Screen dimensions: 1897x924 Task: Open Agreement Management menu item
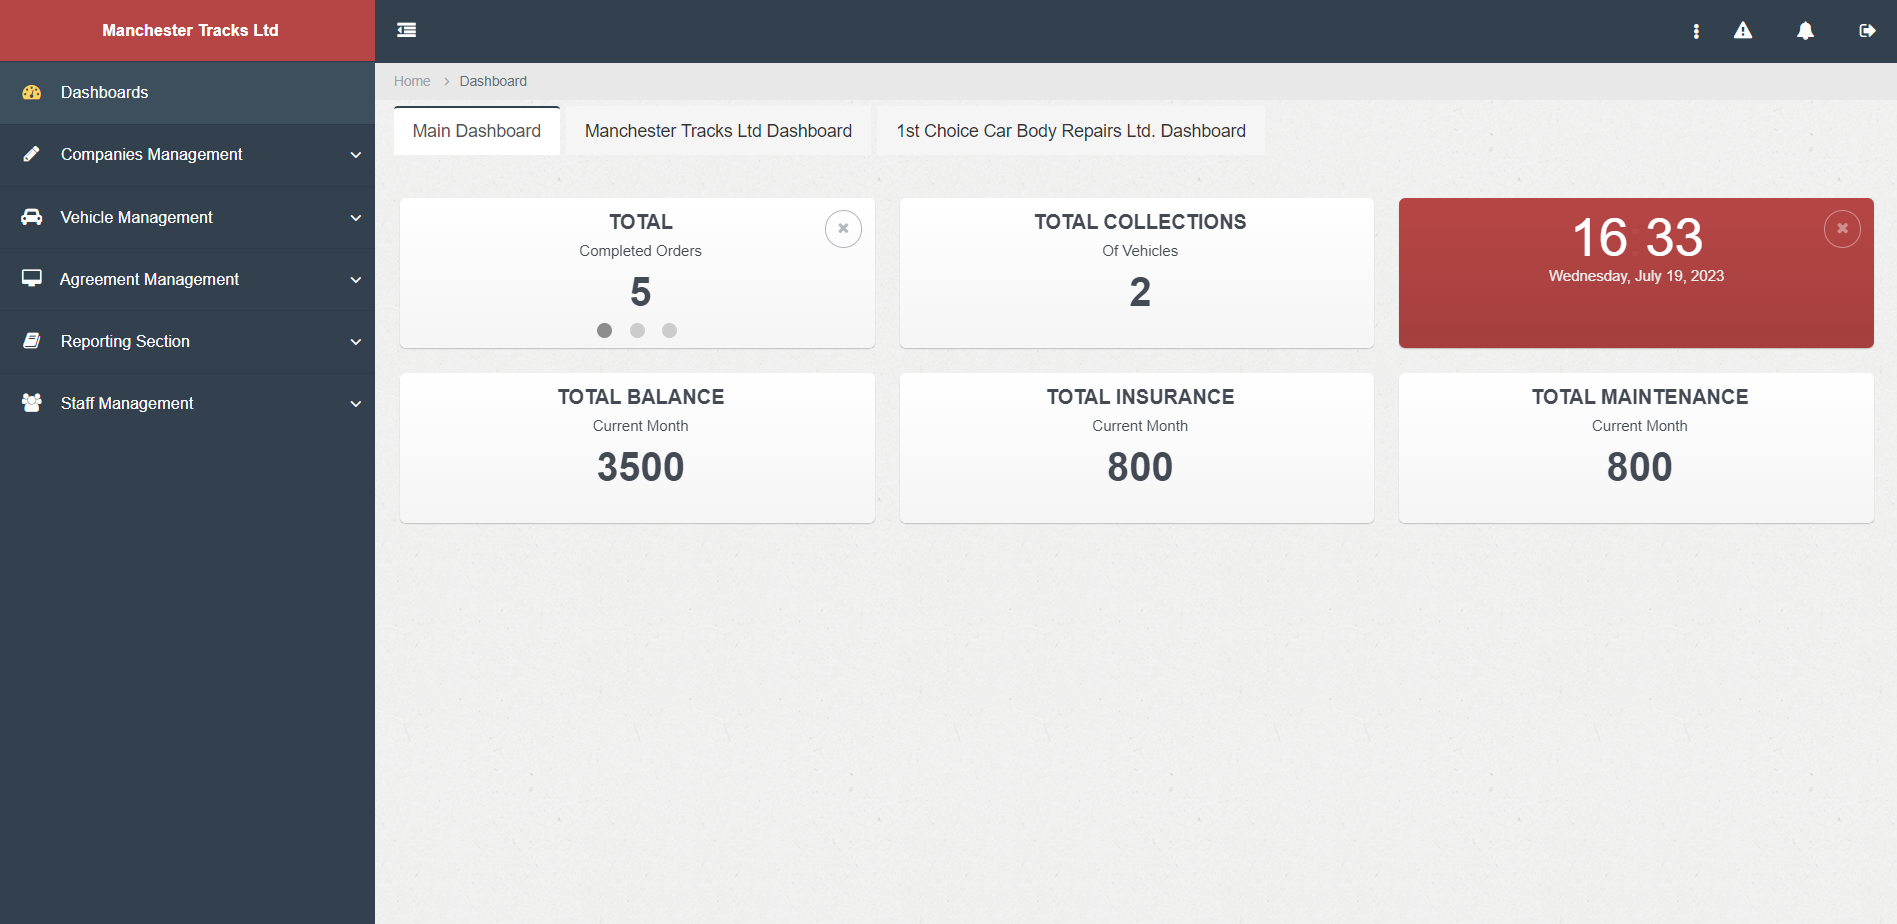pos(187,279)
